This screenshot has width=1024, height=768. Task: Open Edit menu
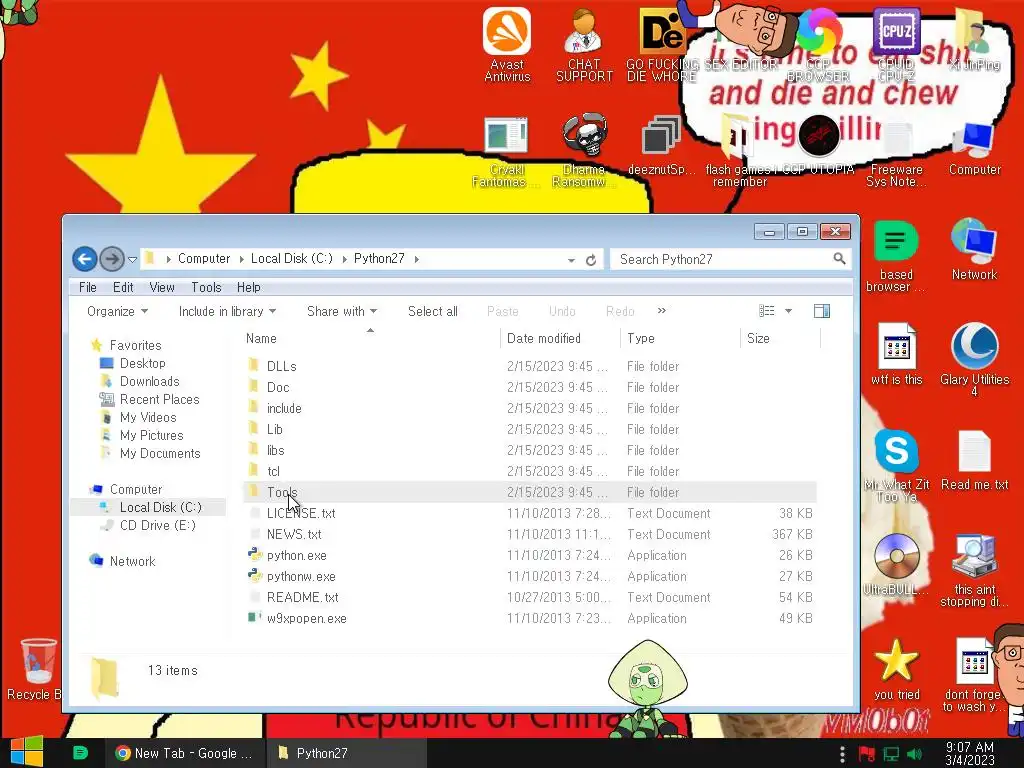click(123, 287)
